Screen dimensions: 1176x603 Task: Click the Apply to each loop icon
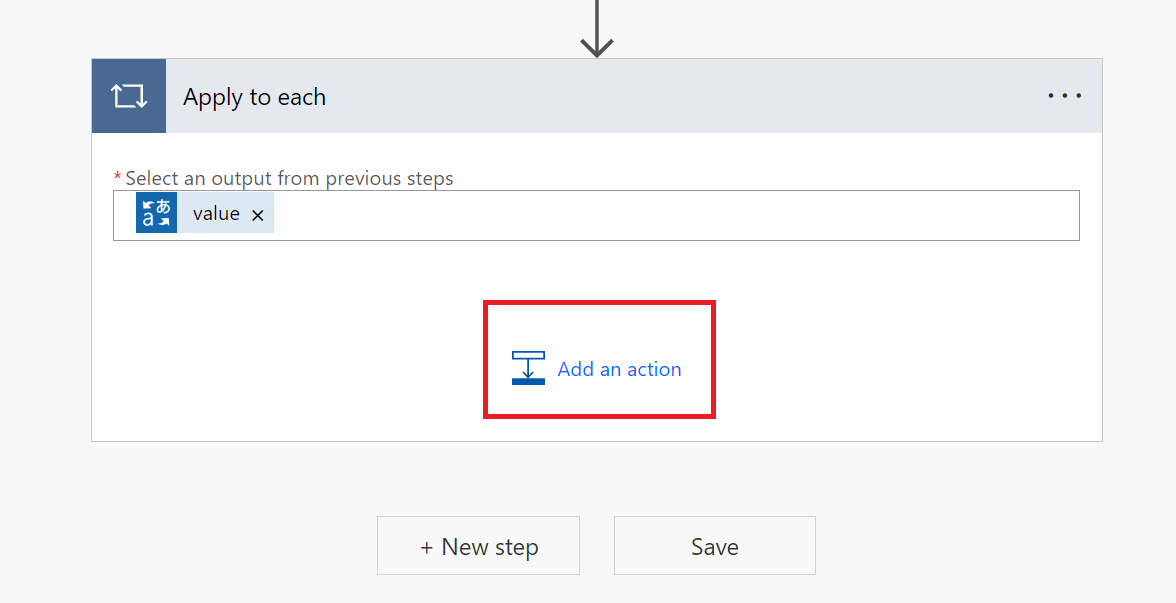pos(129,96)
